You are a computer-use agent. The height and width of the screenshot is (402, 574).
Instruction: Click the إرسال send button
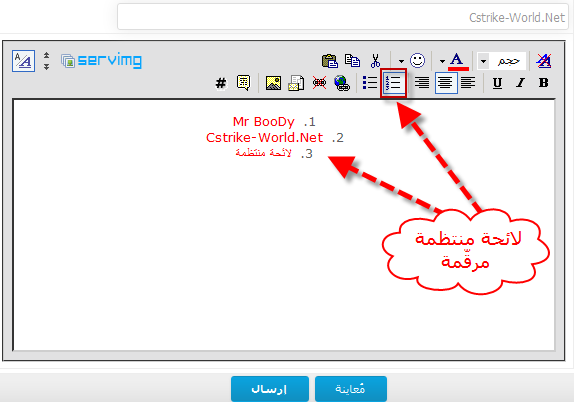(x=270, y=389)
